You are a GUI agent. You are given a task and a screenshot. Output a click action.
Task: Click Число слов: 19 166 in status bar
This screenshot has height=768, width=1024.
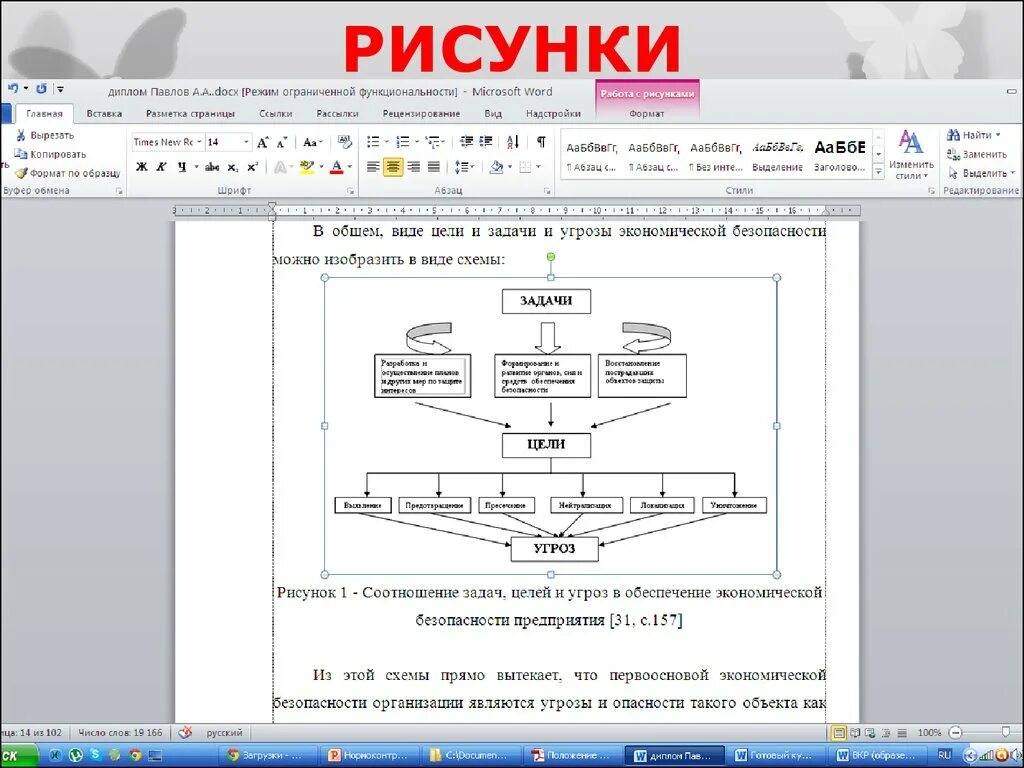click(x=120, y=733)
